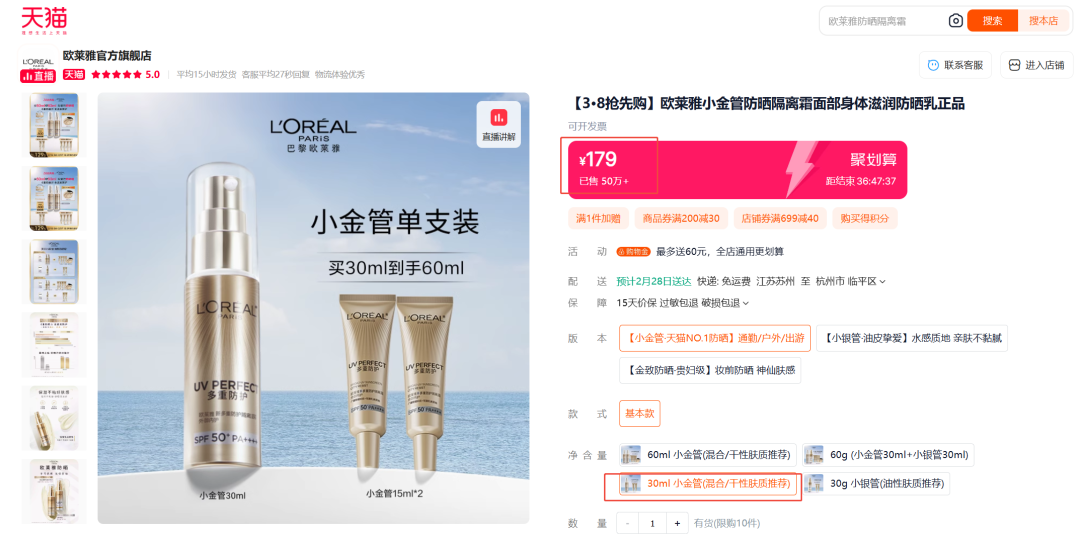
Task: Increase quantity with plus button
Action: click(676, 524)
